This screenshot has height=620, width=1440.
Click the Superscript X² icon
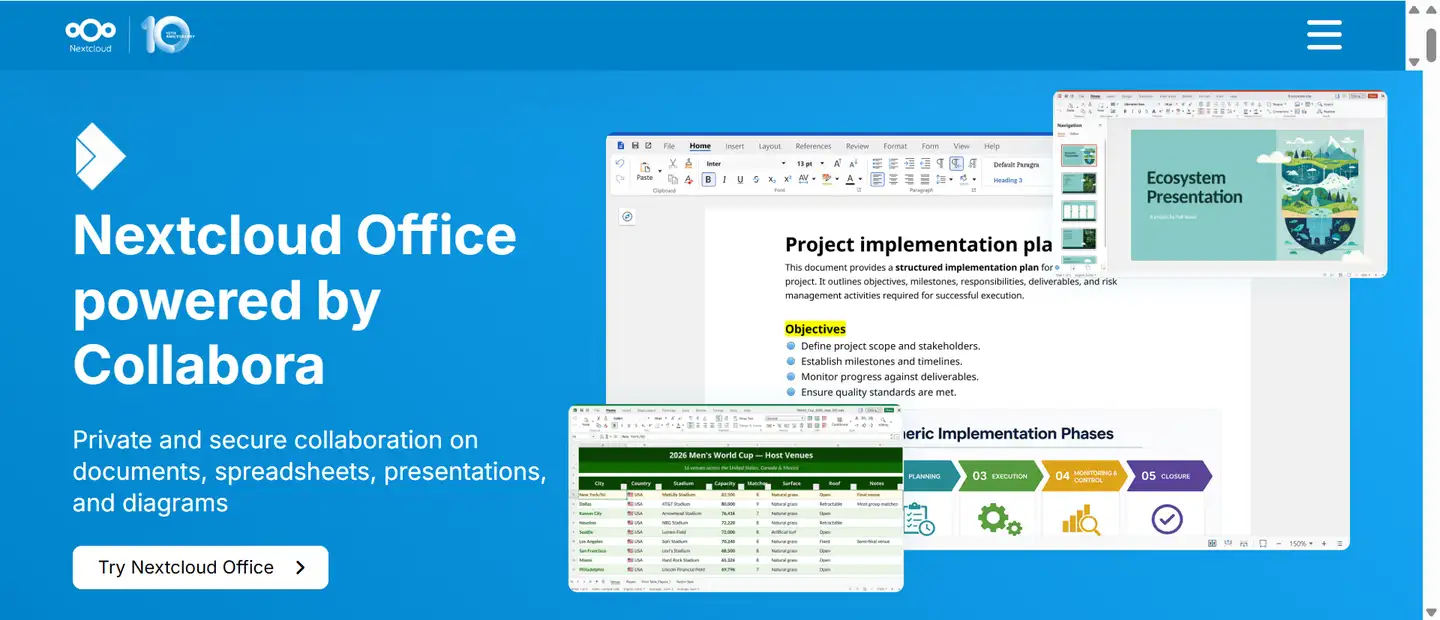pos(788,180)
